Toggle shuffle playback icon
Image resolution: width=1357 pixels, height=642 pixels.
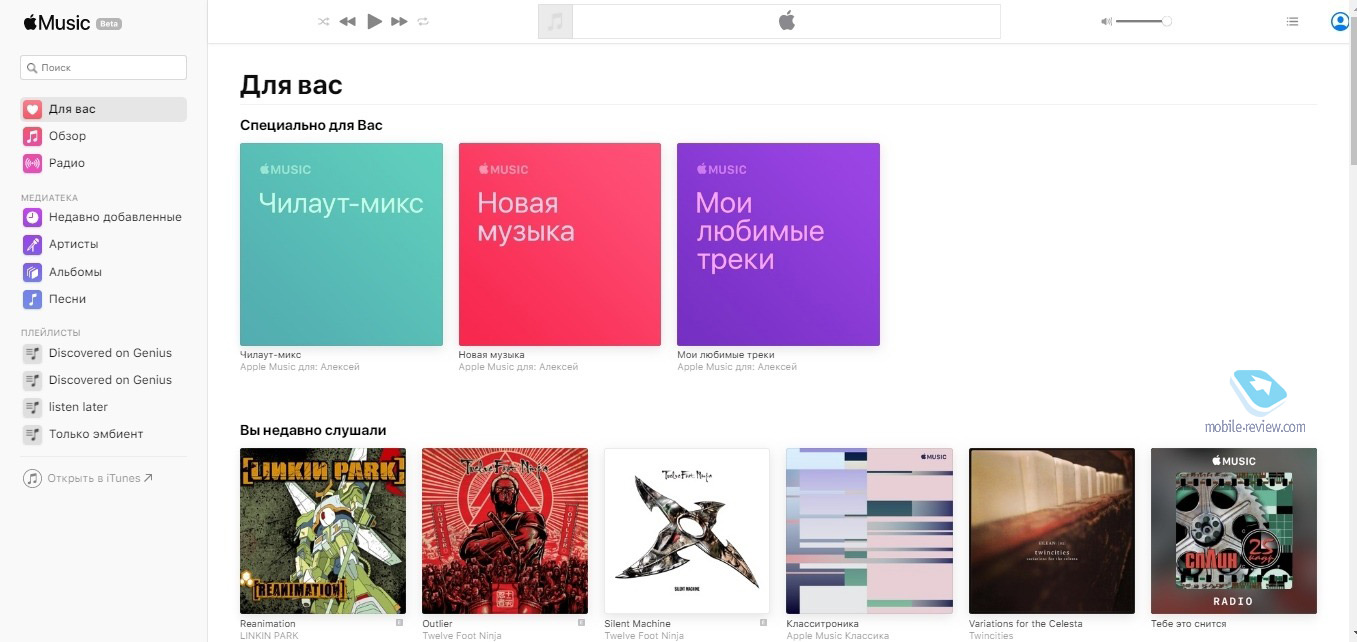point(323,21)
